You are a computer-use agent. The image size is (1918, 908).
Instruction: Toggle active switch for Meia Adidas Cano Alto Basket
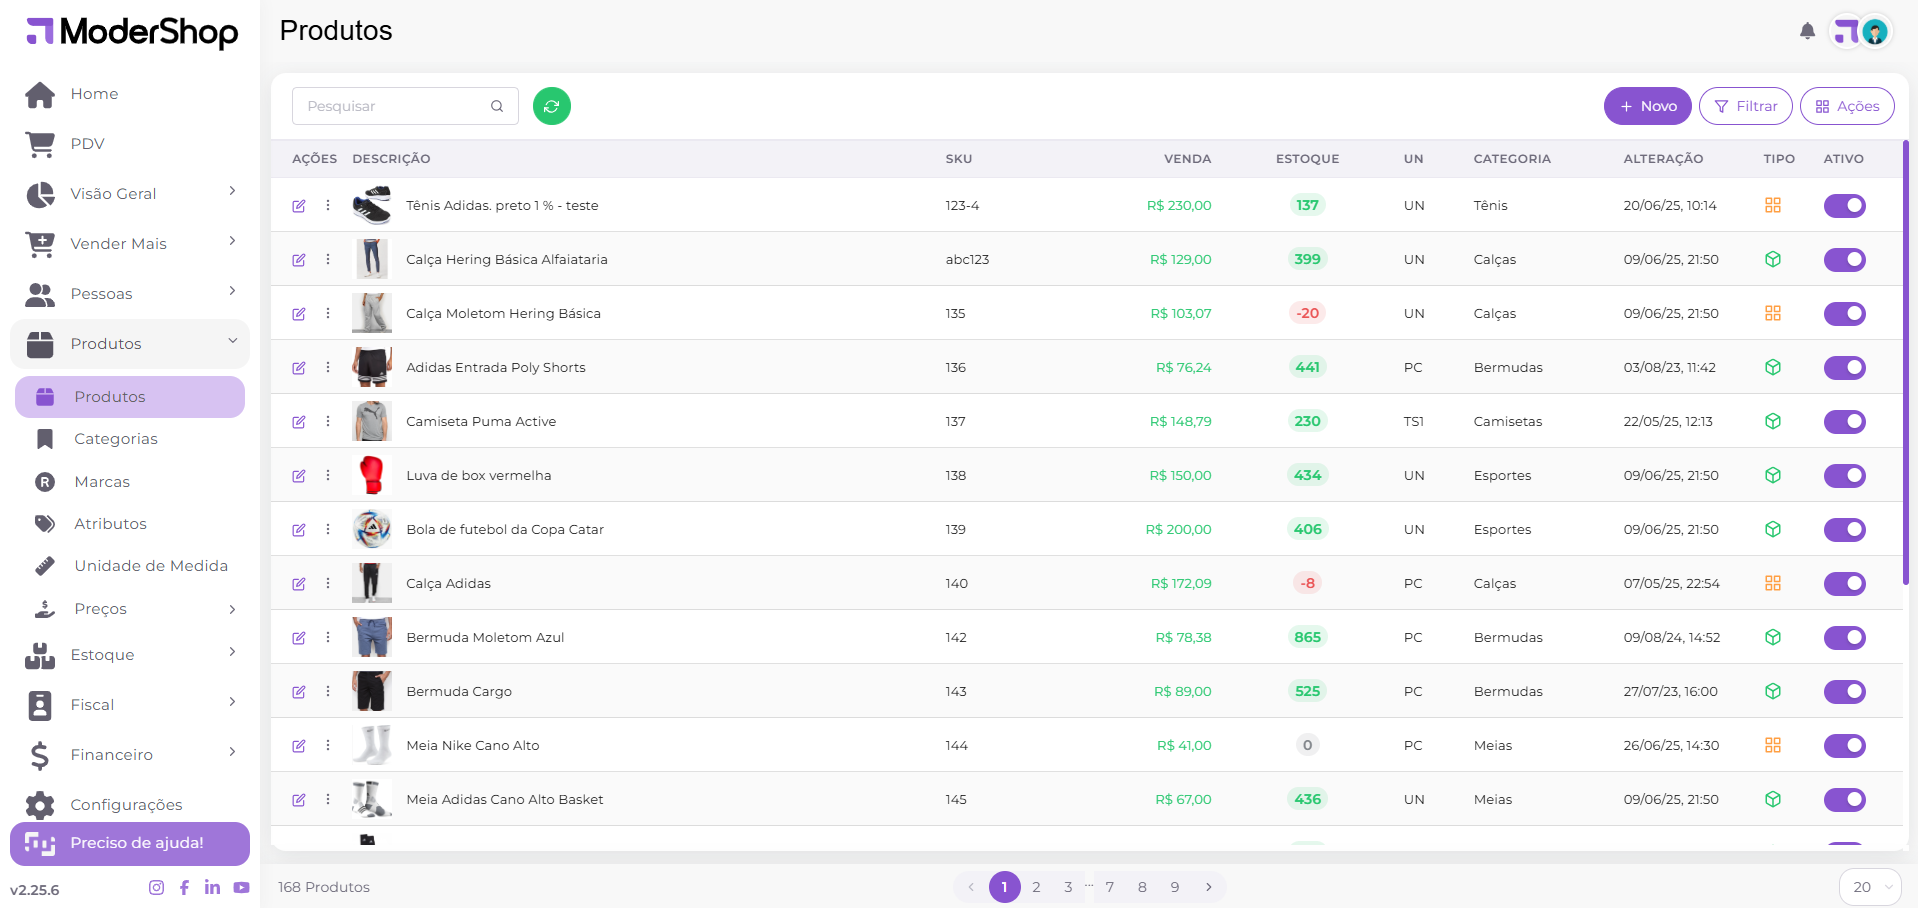1844,800
